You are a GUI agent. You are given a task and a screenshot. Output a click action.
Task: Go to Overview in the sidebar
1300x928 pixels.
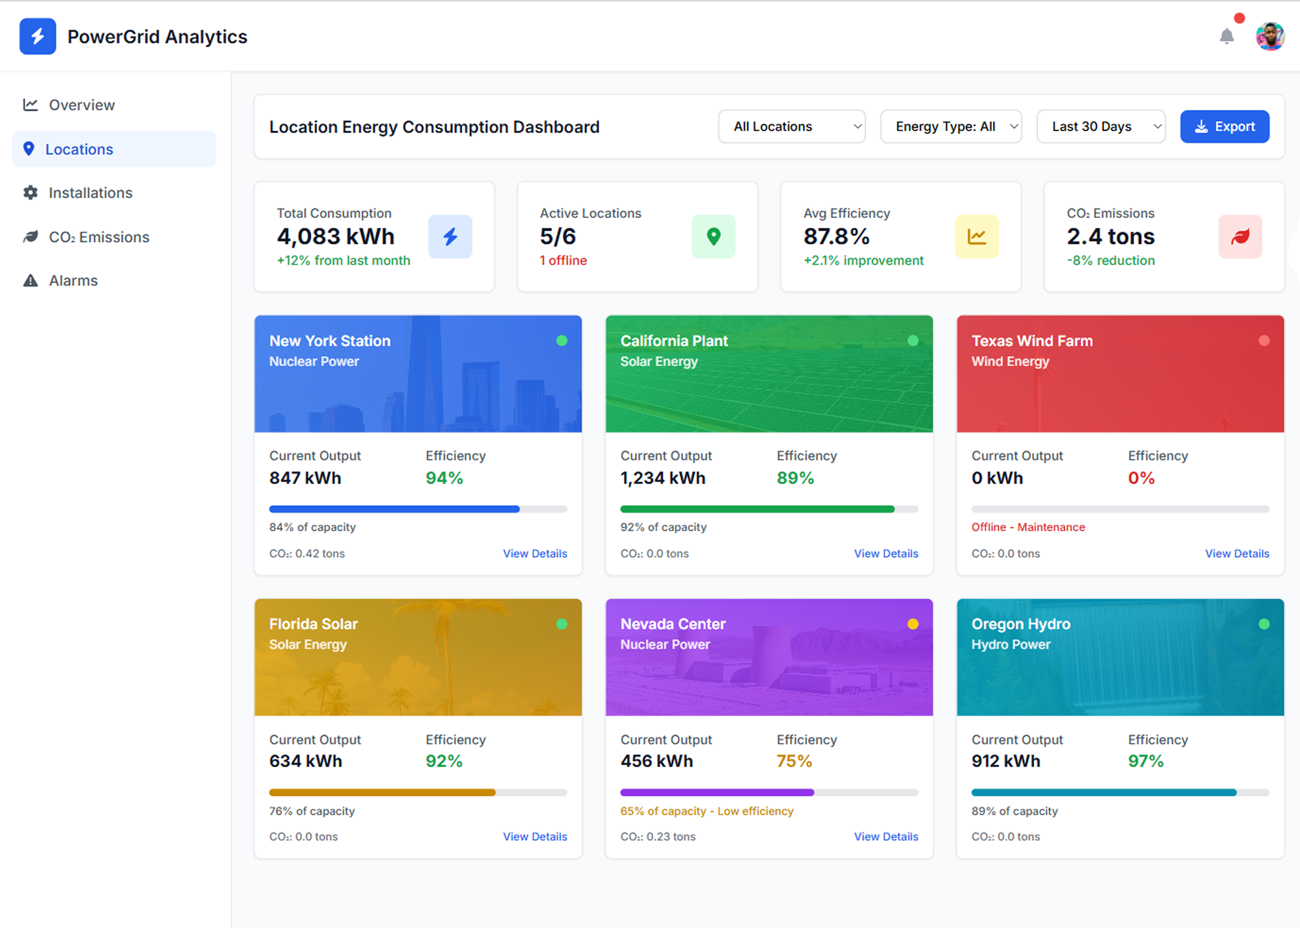pos(81,105)
